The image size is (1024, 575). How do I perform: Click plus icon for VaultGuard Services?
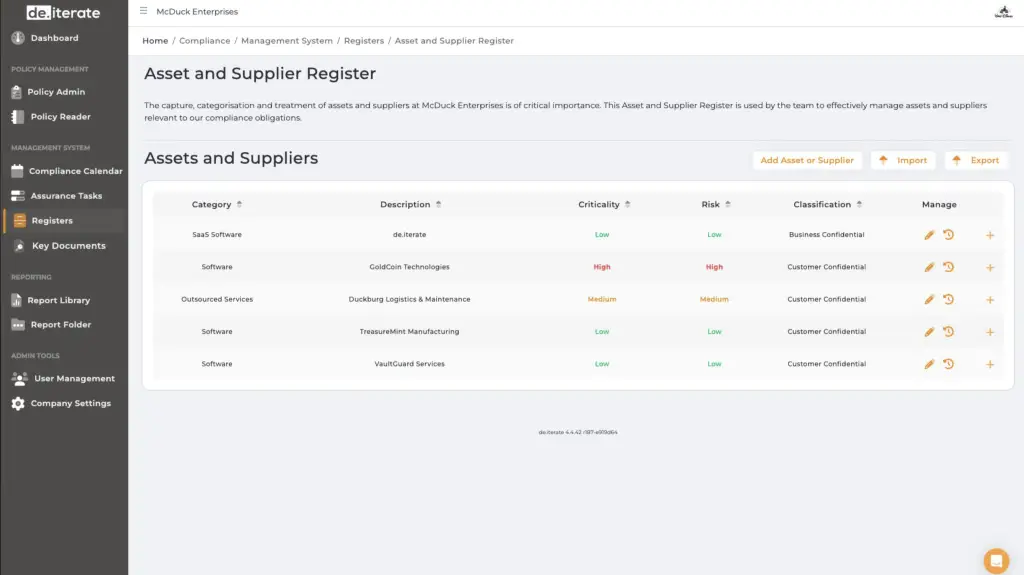click(x=990, y=365)
